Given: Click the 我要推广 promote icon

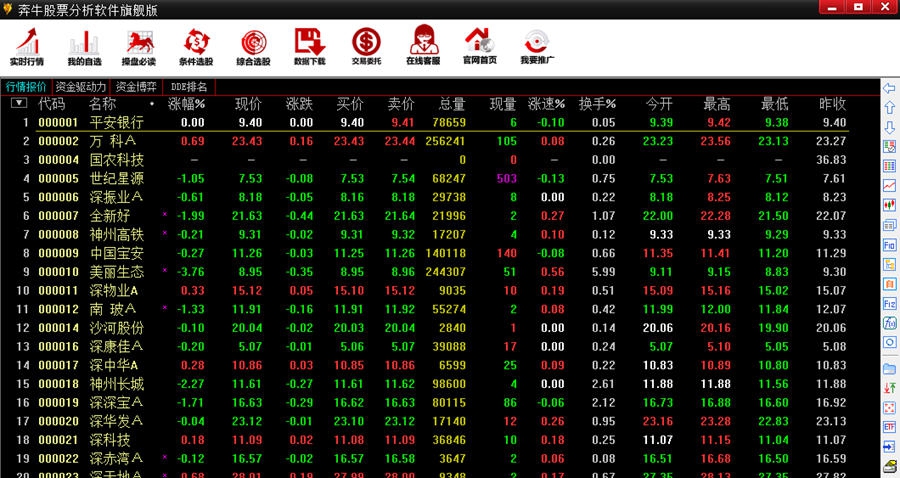Looking at the screenshot, I should point(537,46).
